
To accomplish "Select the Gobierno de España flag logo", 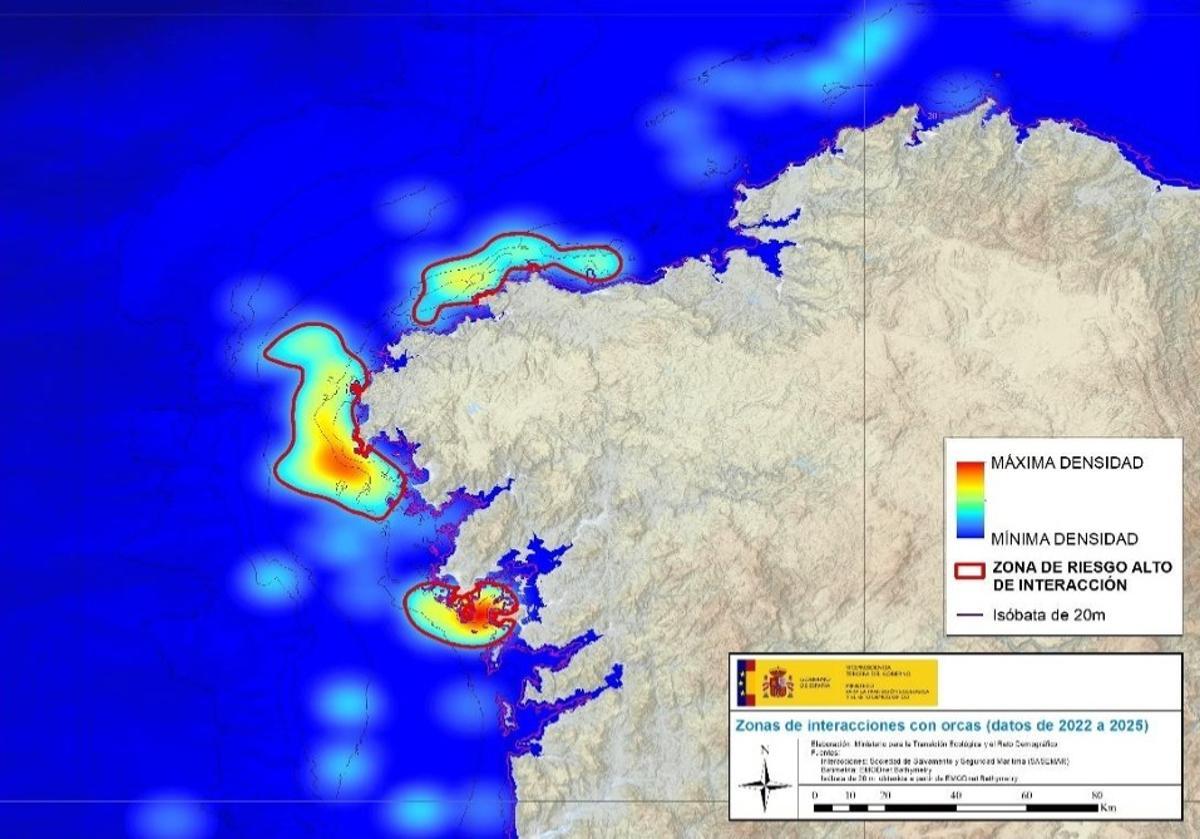I will (746, 680).
